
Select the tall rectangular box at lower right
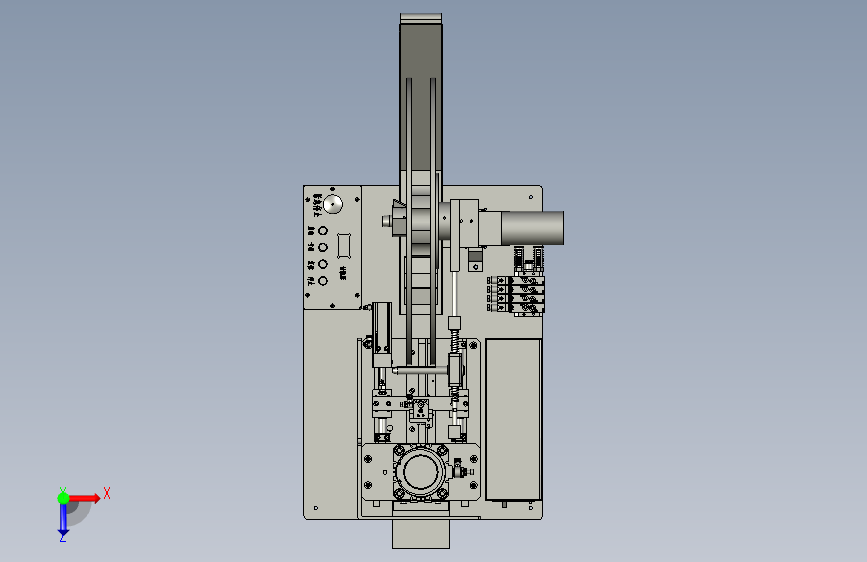513,419
